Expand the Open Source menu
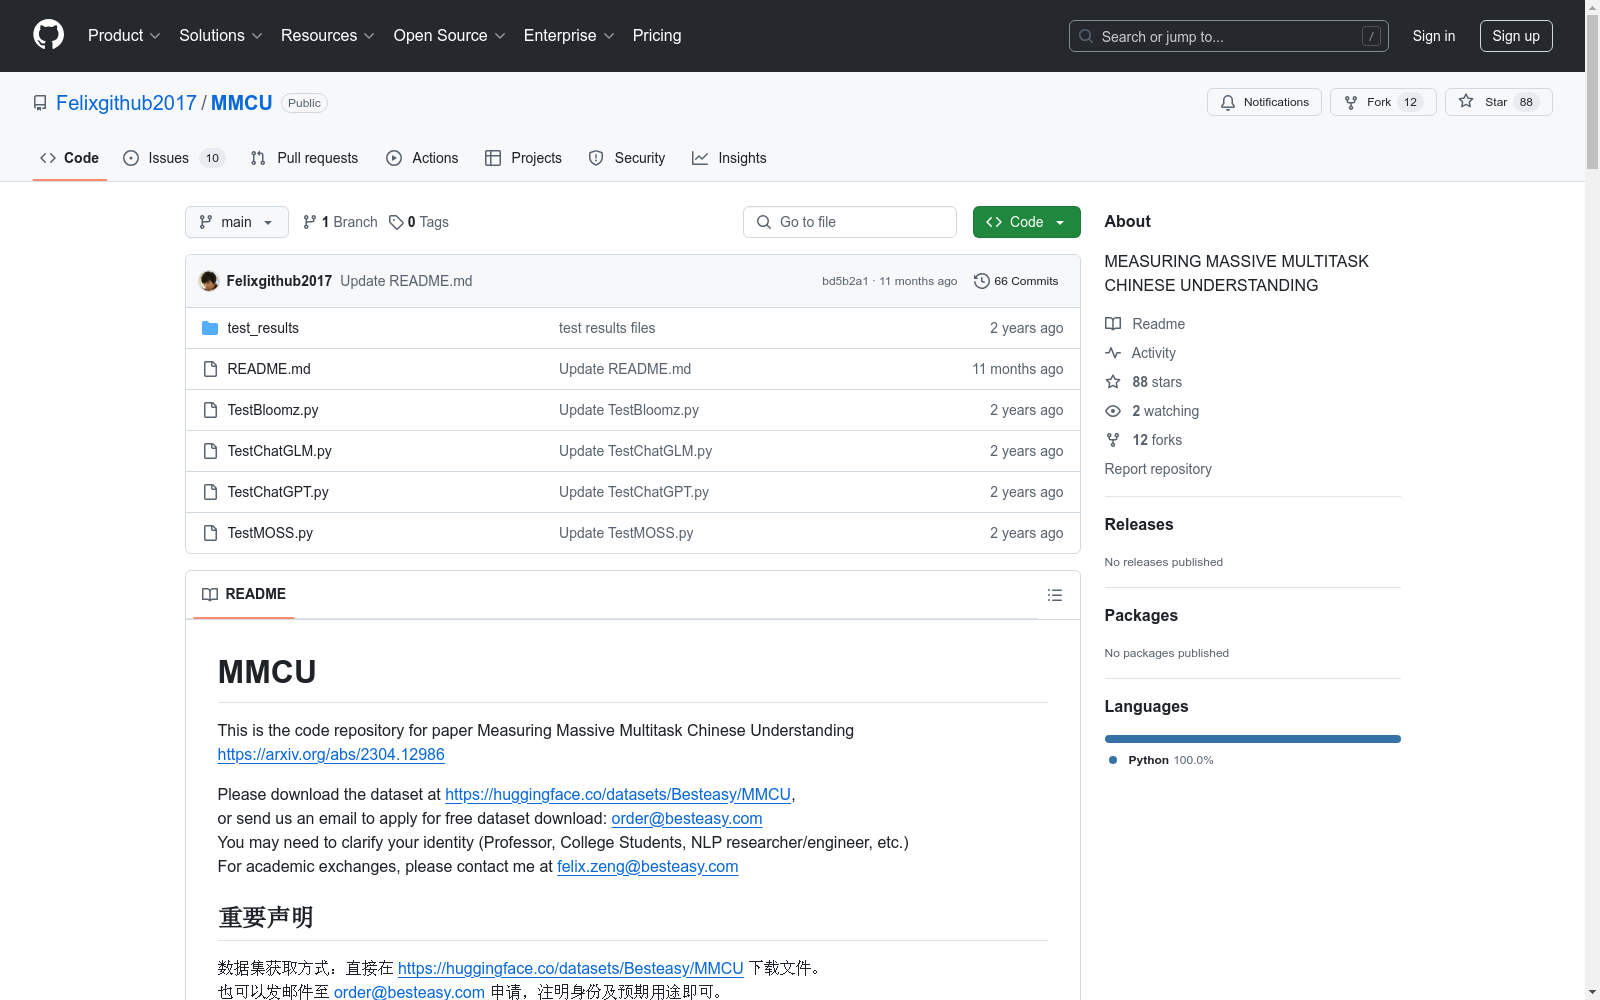1600x1000 pixels. tap(450, 35)
